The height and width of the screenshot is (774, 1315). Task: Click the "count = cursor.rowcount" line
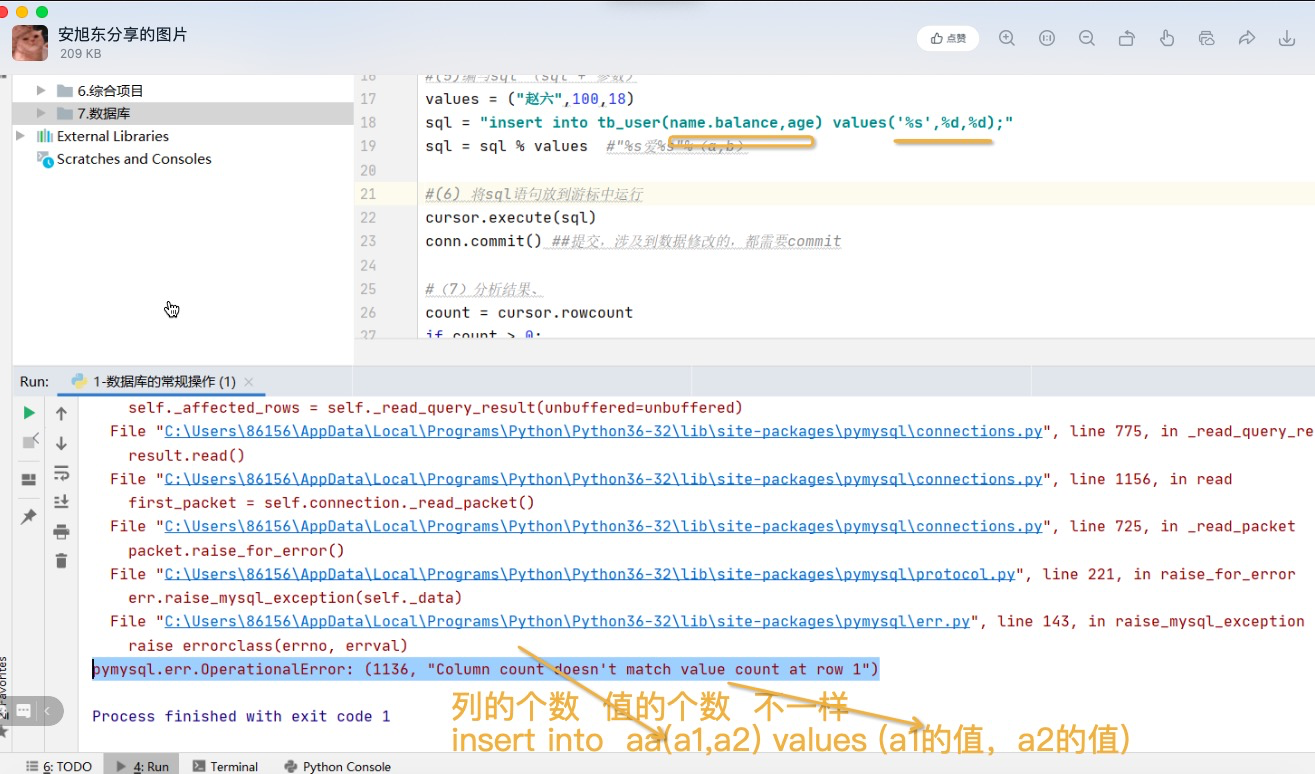click(x=529, y=312)
